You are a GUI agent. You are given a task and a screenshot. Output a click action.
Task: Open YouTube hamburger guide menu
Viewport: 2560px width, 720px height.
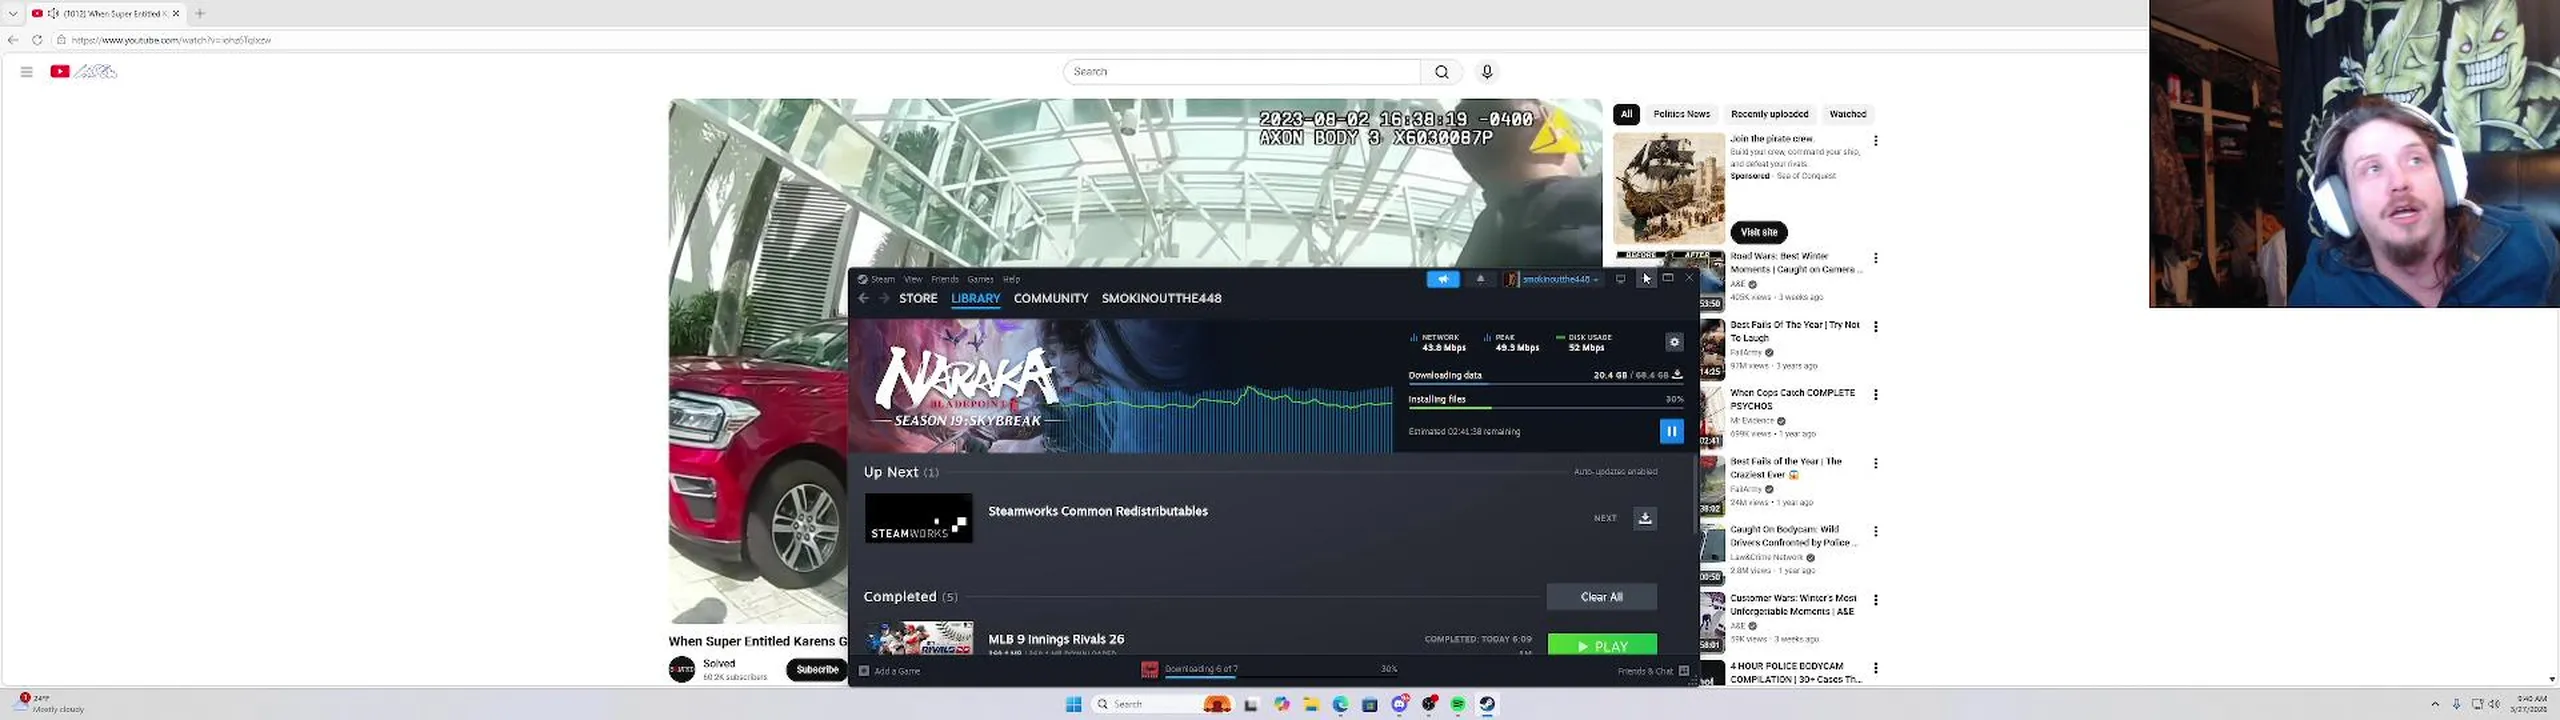coord(27,72)
